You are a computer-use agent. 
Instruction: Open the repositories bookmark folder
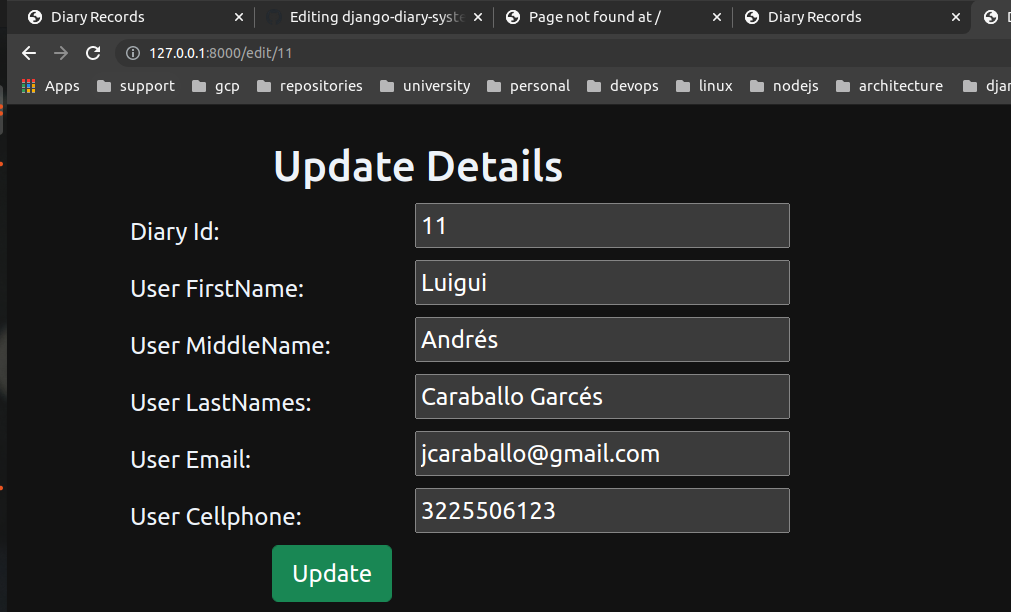[x=309, y=86]
